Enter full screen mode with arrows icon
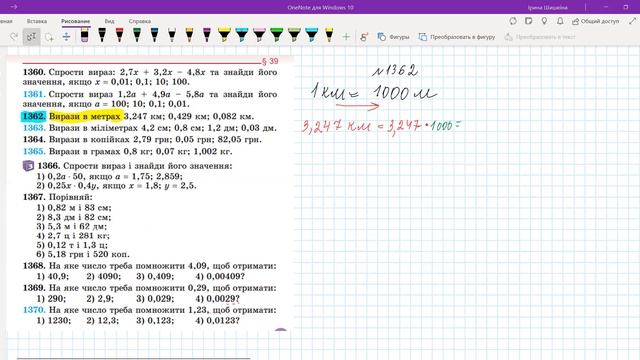 point(632,21)
